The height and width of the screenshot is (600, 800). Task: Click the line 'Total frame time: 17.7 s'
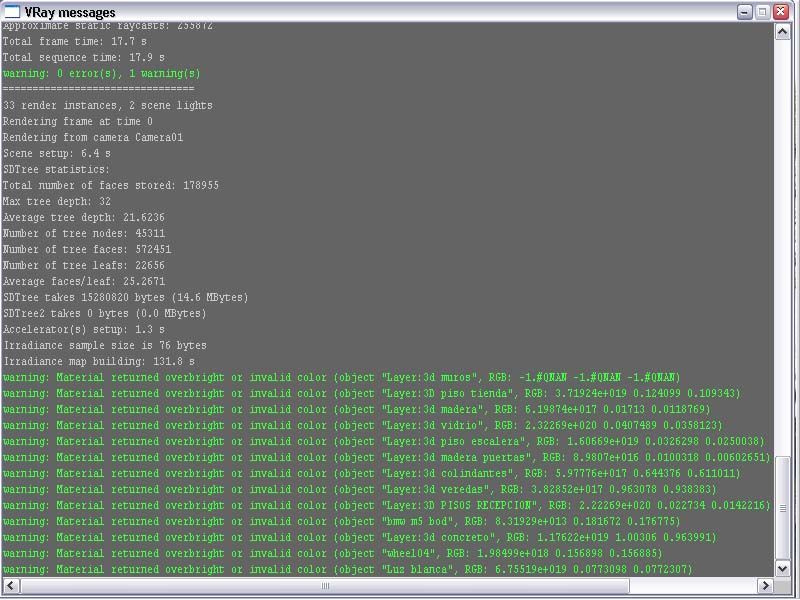click(x=74, y=41)
